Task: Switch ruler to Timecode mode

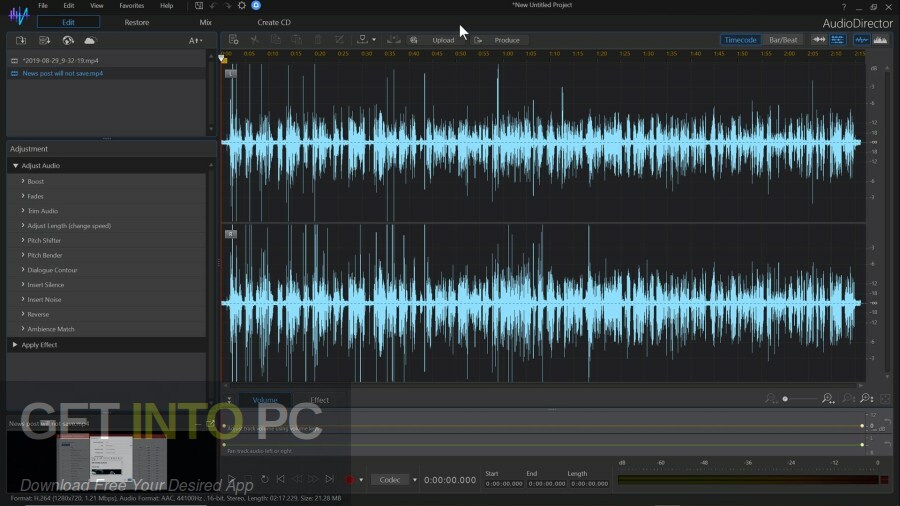Action: tap(740, 40)
